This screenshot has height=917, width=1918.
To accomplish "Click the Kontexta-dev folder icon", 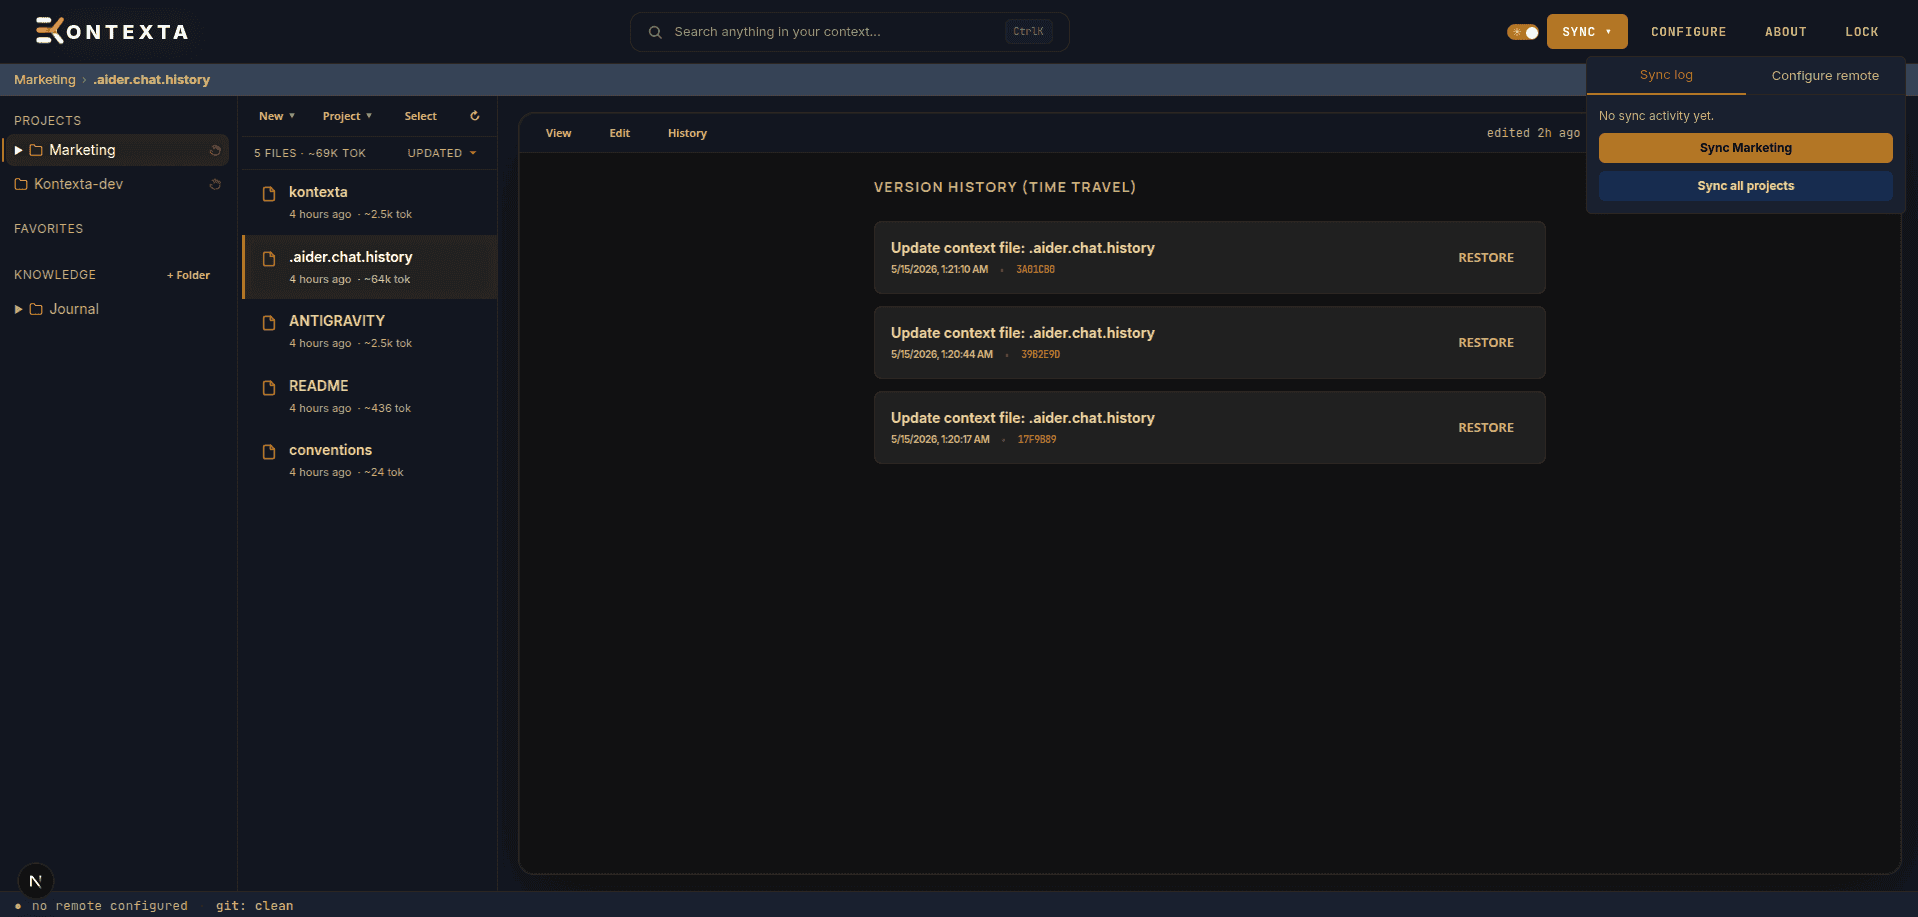I will [21, 184].
